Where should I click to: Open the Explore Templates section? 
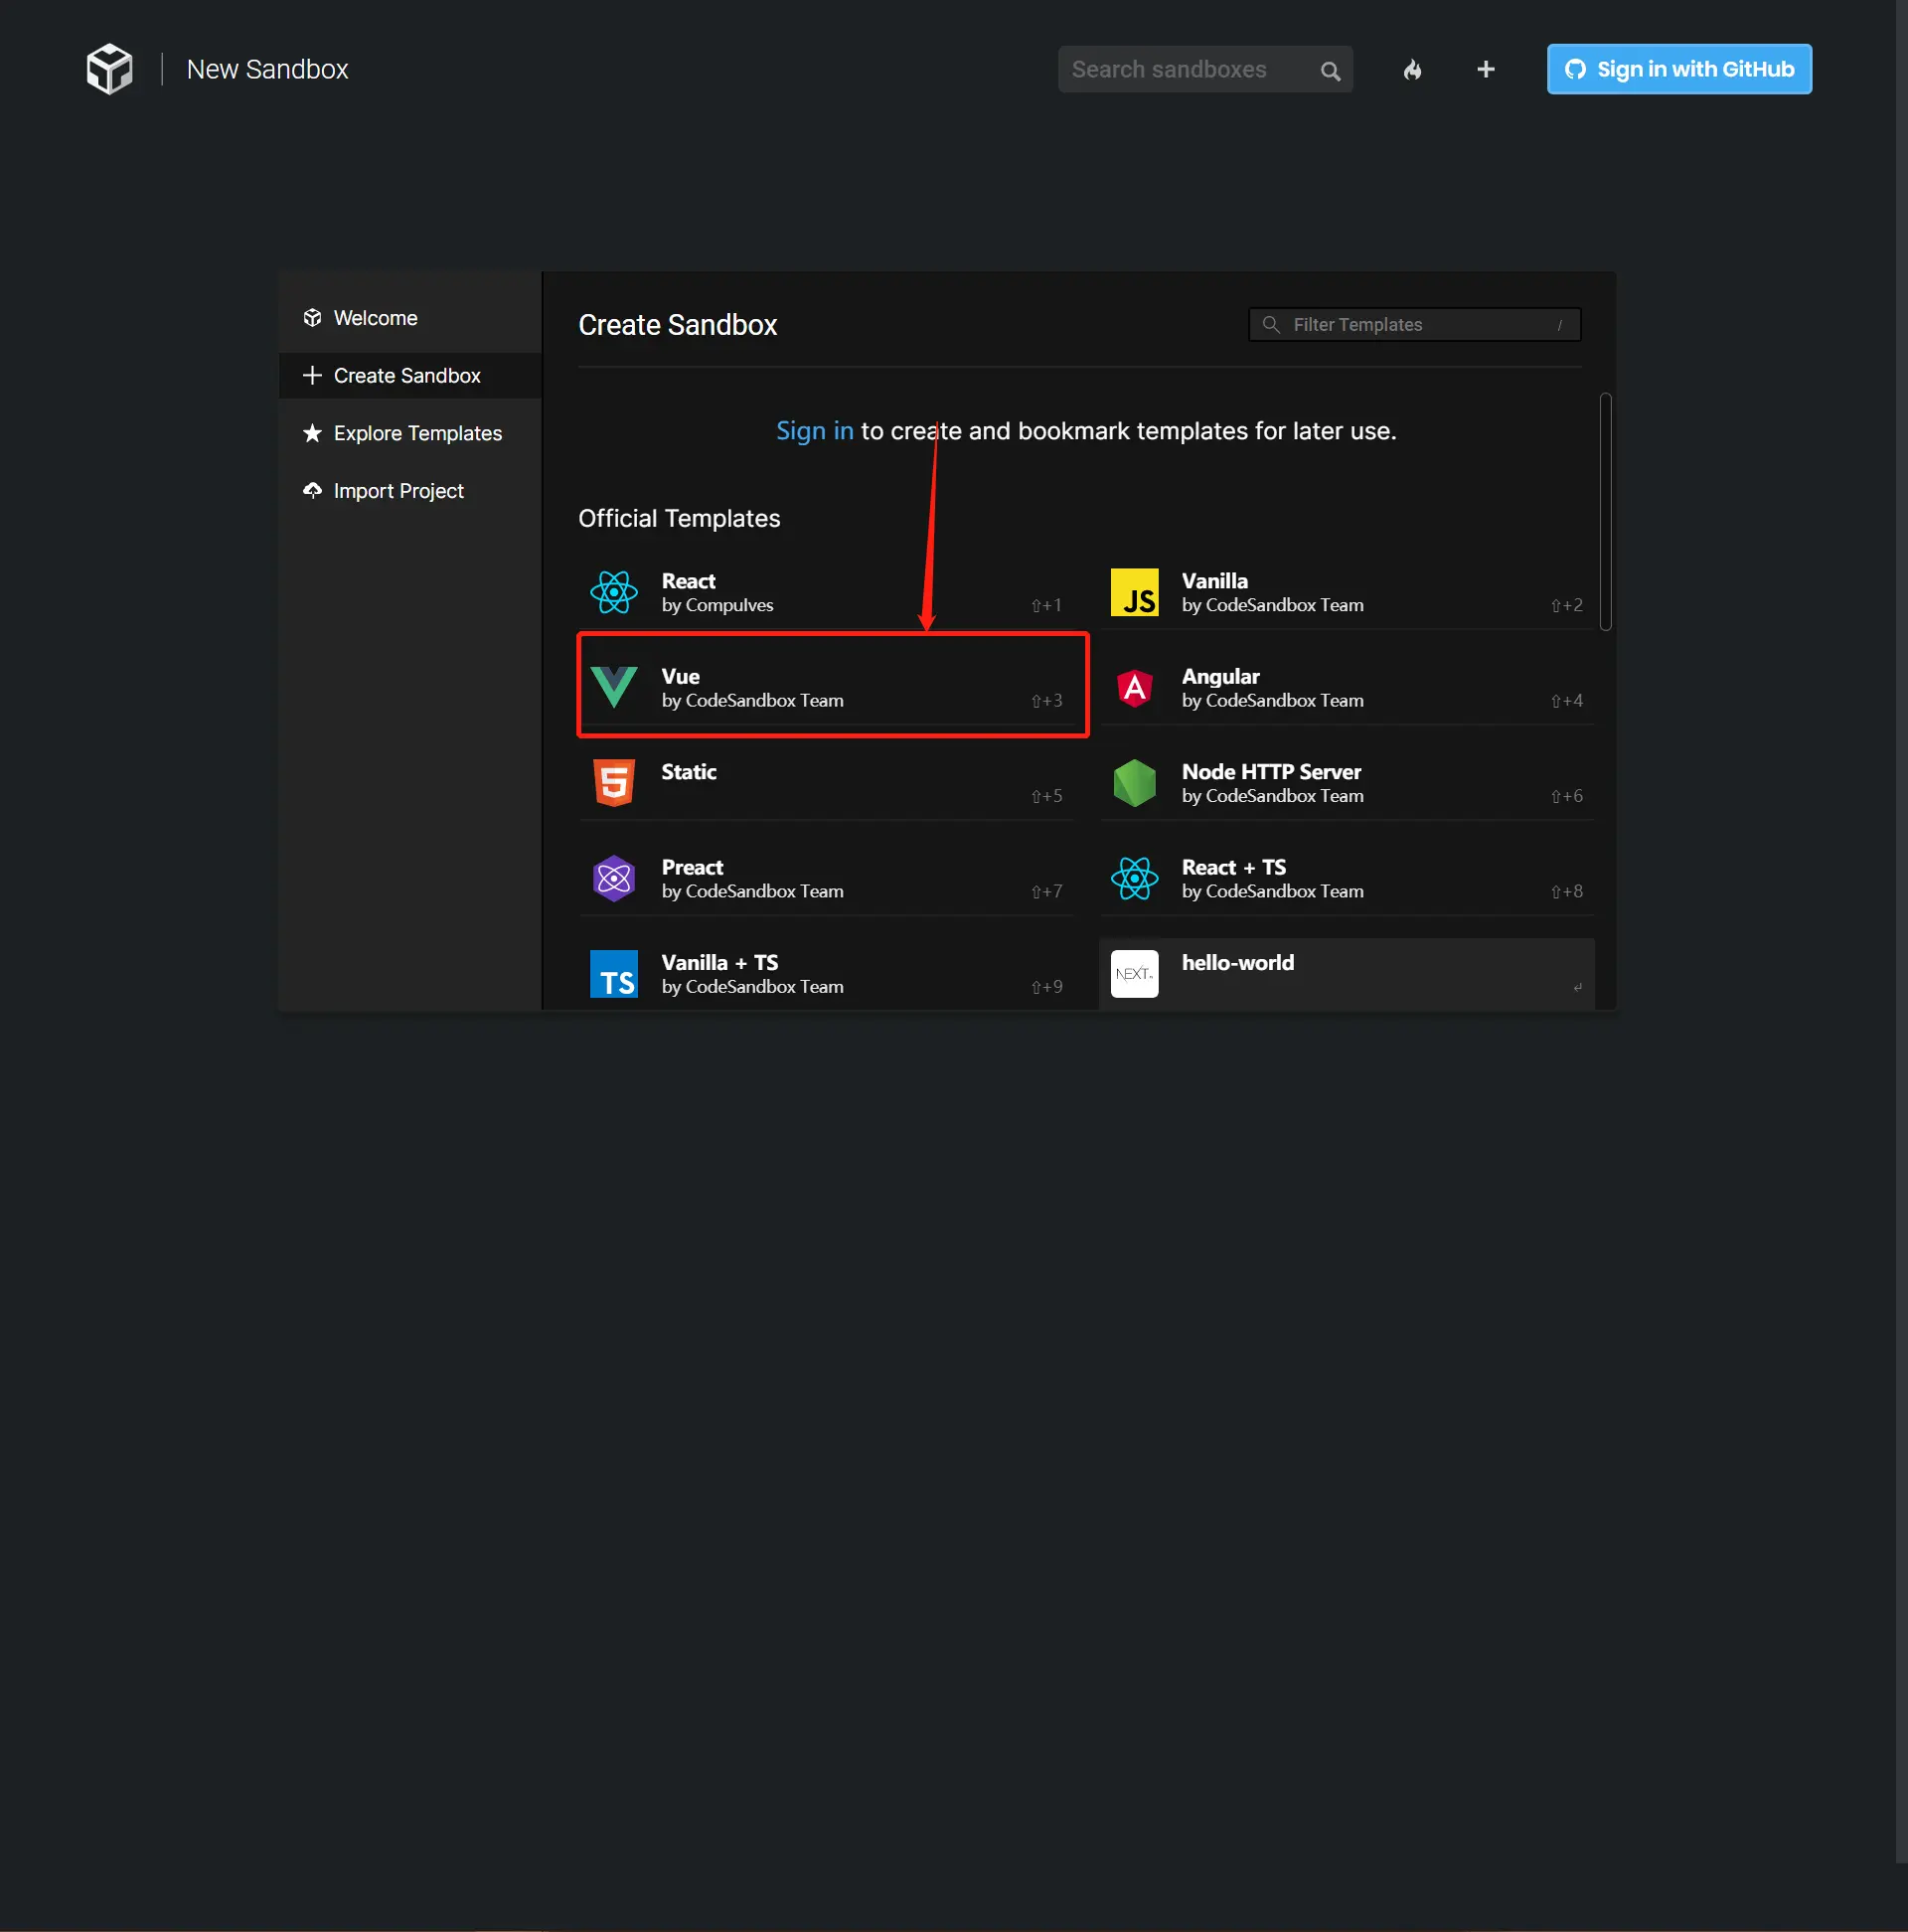tap(417, 433)
